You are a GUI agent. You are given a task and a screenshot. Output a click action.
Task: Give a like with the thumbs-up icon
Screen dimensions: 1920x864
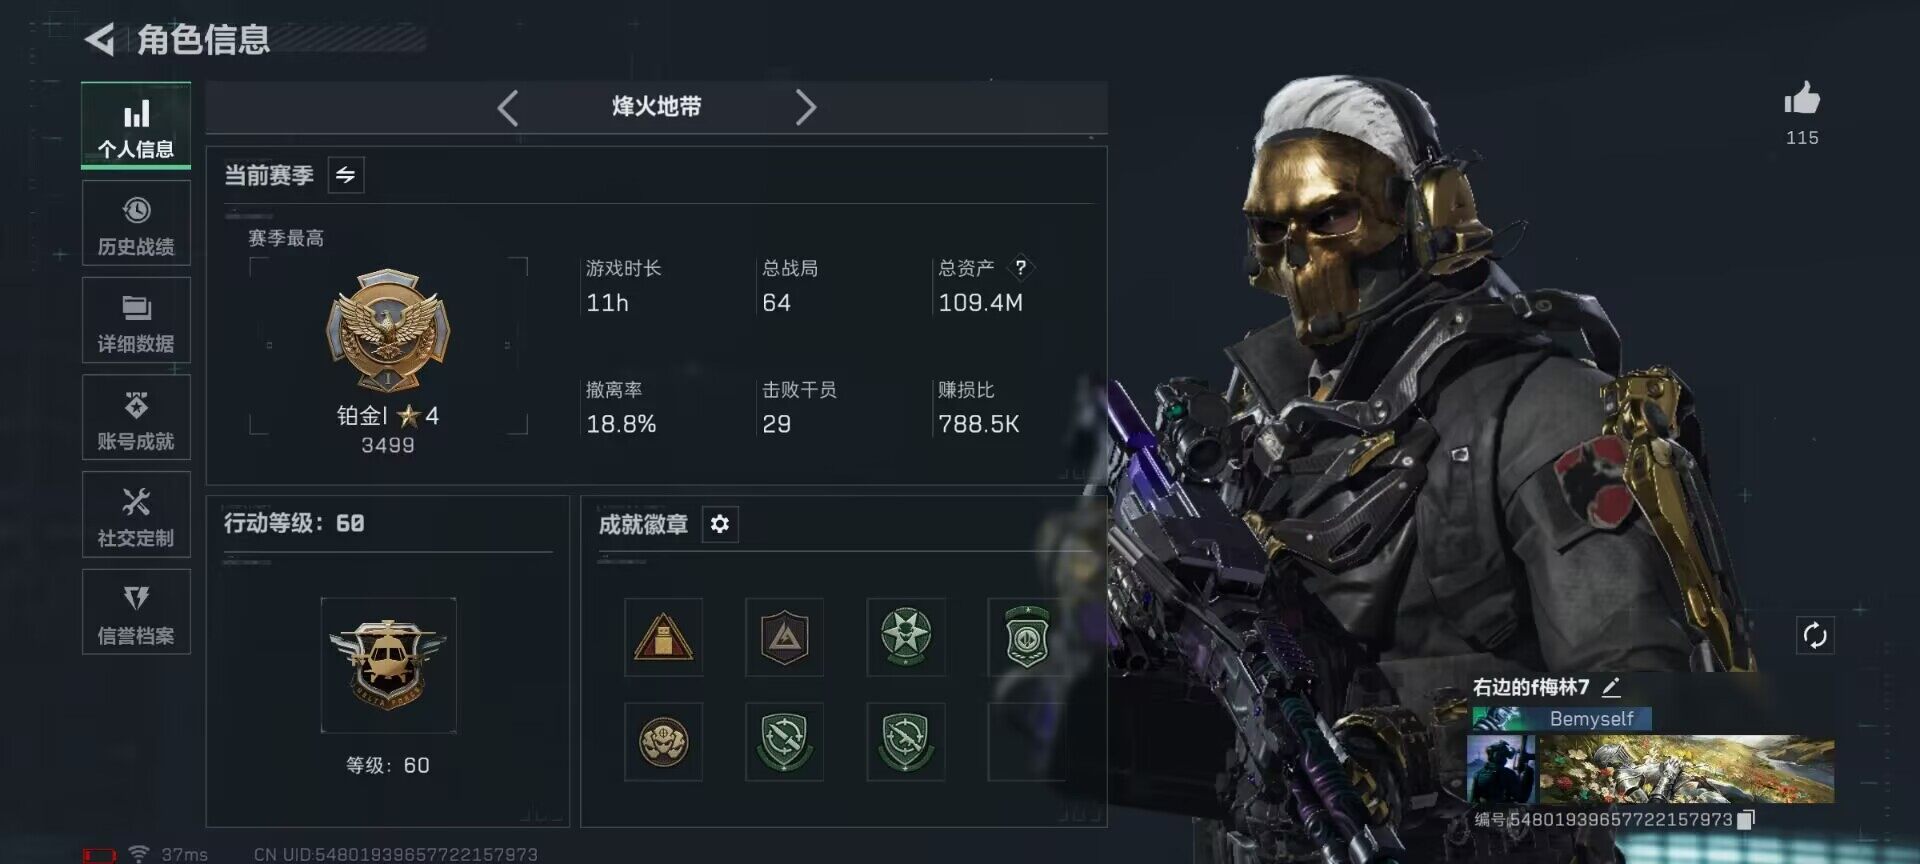tap(1802, 99)
